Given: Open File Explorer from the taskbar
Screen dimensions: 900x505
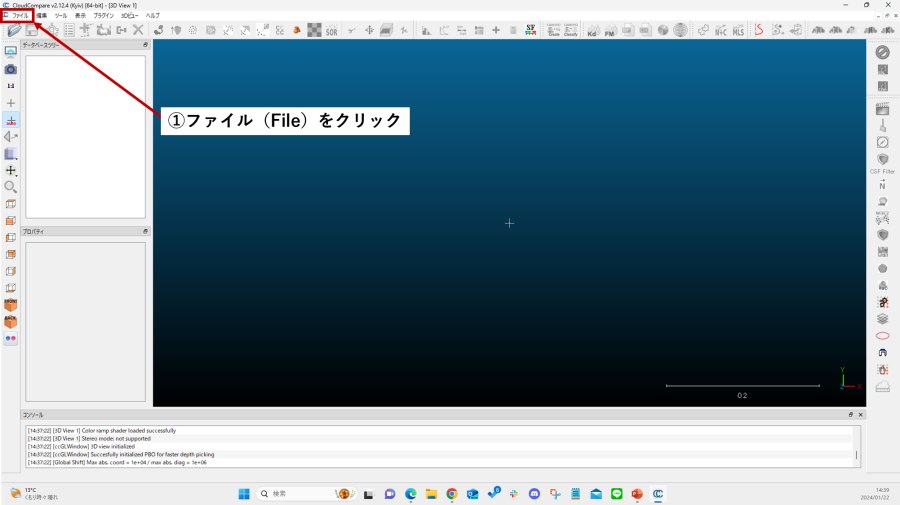Looking at the screenshot, I should [x=431, y=494].
